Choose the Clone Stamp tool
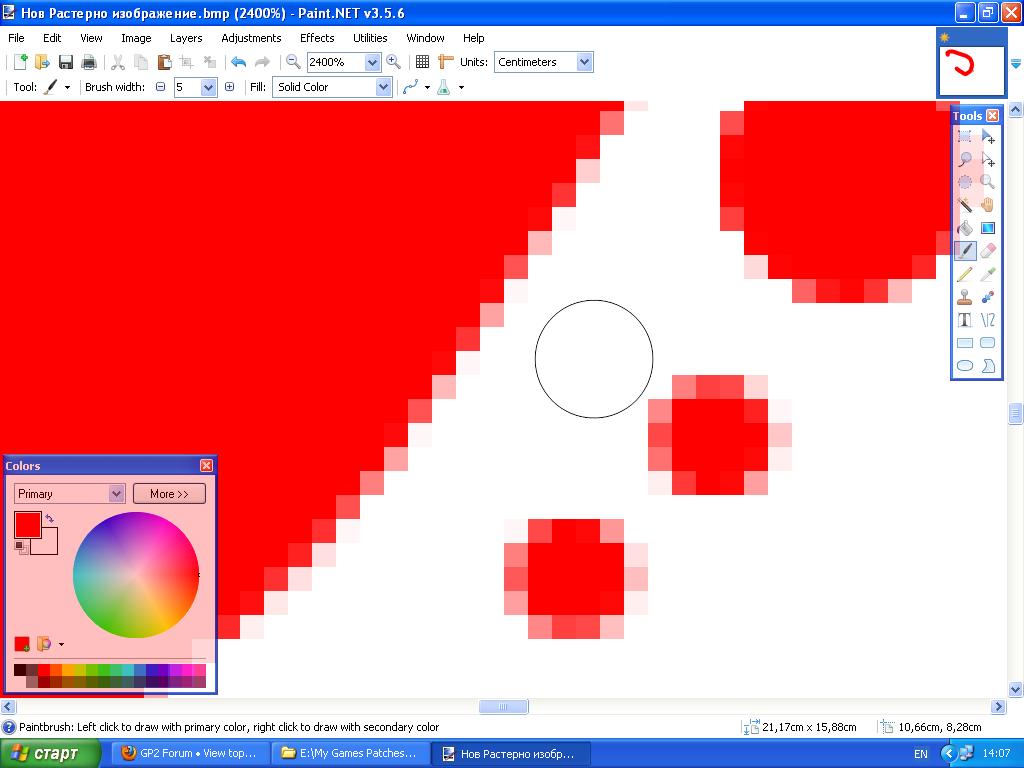This screenshot has height=768, width=1024. (x=965, y=297)
